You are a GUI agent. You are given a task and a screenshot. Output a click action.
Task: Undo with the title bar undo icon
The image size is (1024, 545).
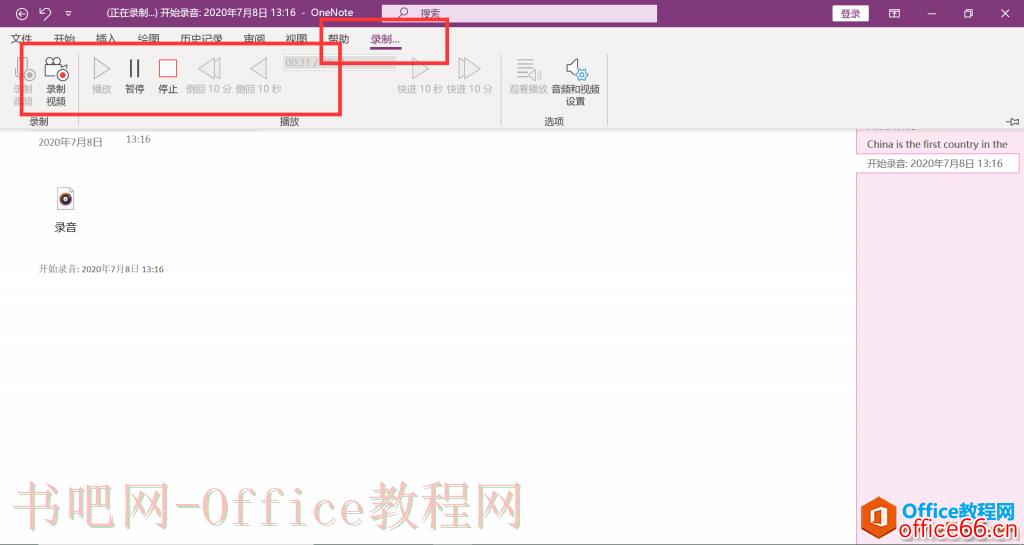pyautogui.click(x=45, y=13)
